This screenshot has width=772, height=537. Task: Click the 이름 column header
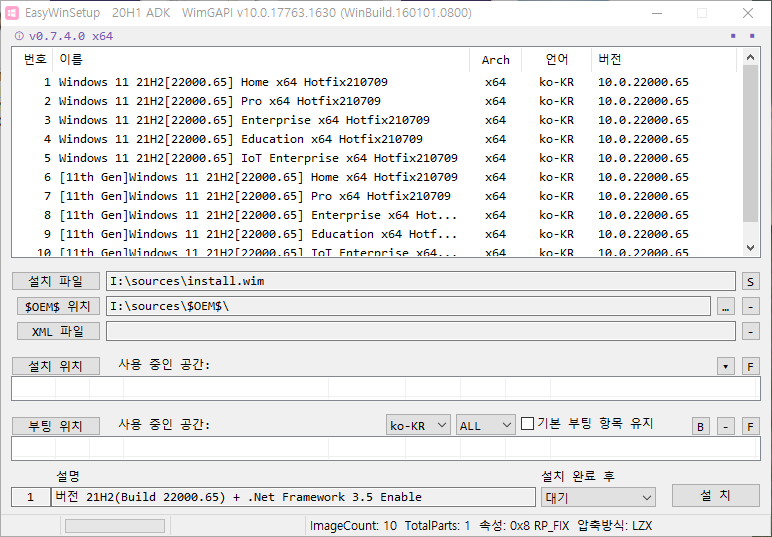tap(261, 60)
